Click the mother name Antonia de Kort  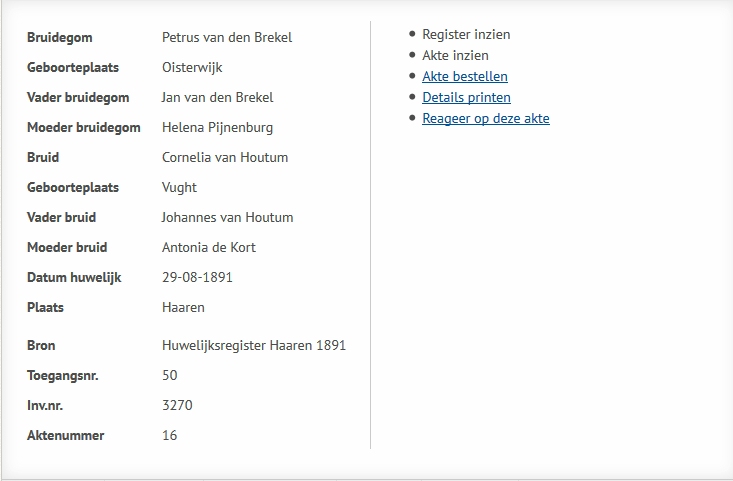point(209,247)
